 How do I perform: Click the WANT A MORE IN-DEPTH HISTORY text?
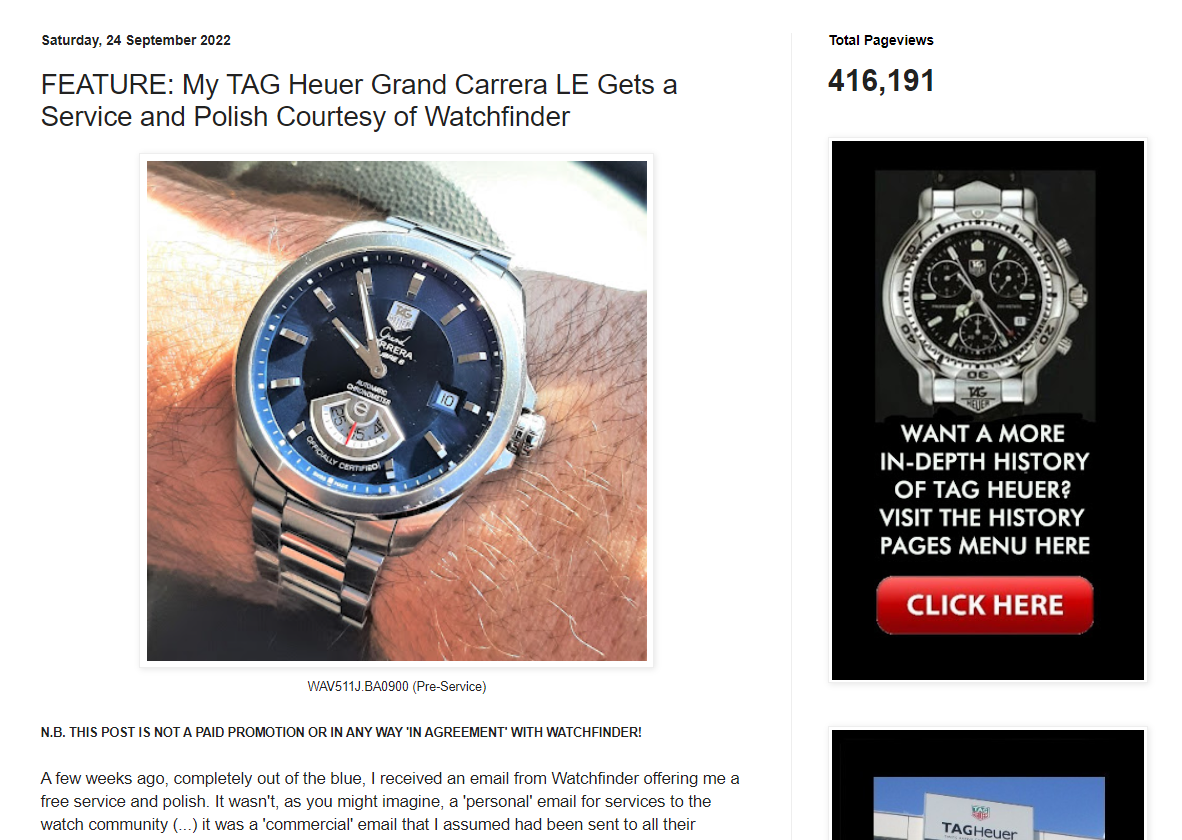pyautogui.click(x=984, y=461)
